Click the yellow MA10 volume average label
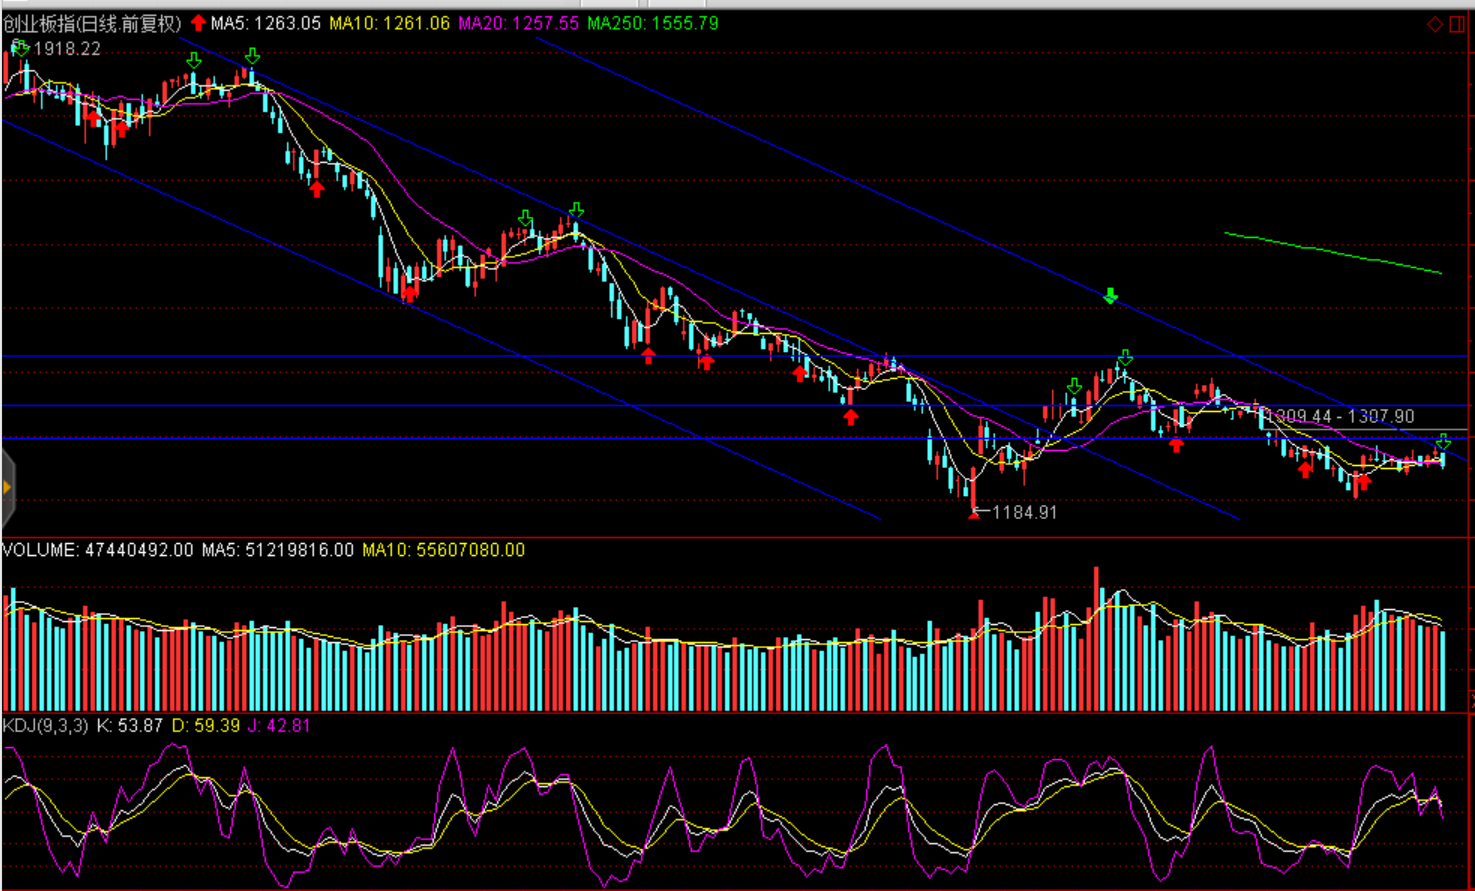1475x891 pixels. 443,550
